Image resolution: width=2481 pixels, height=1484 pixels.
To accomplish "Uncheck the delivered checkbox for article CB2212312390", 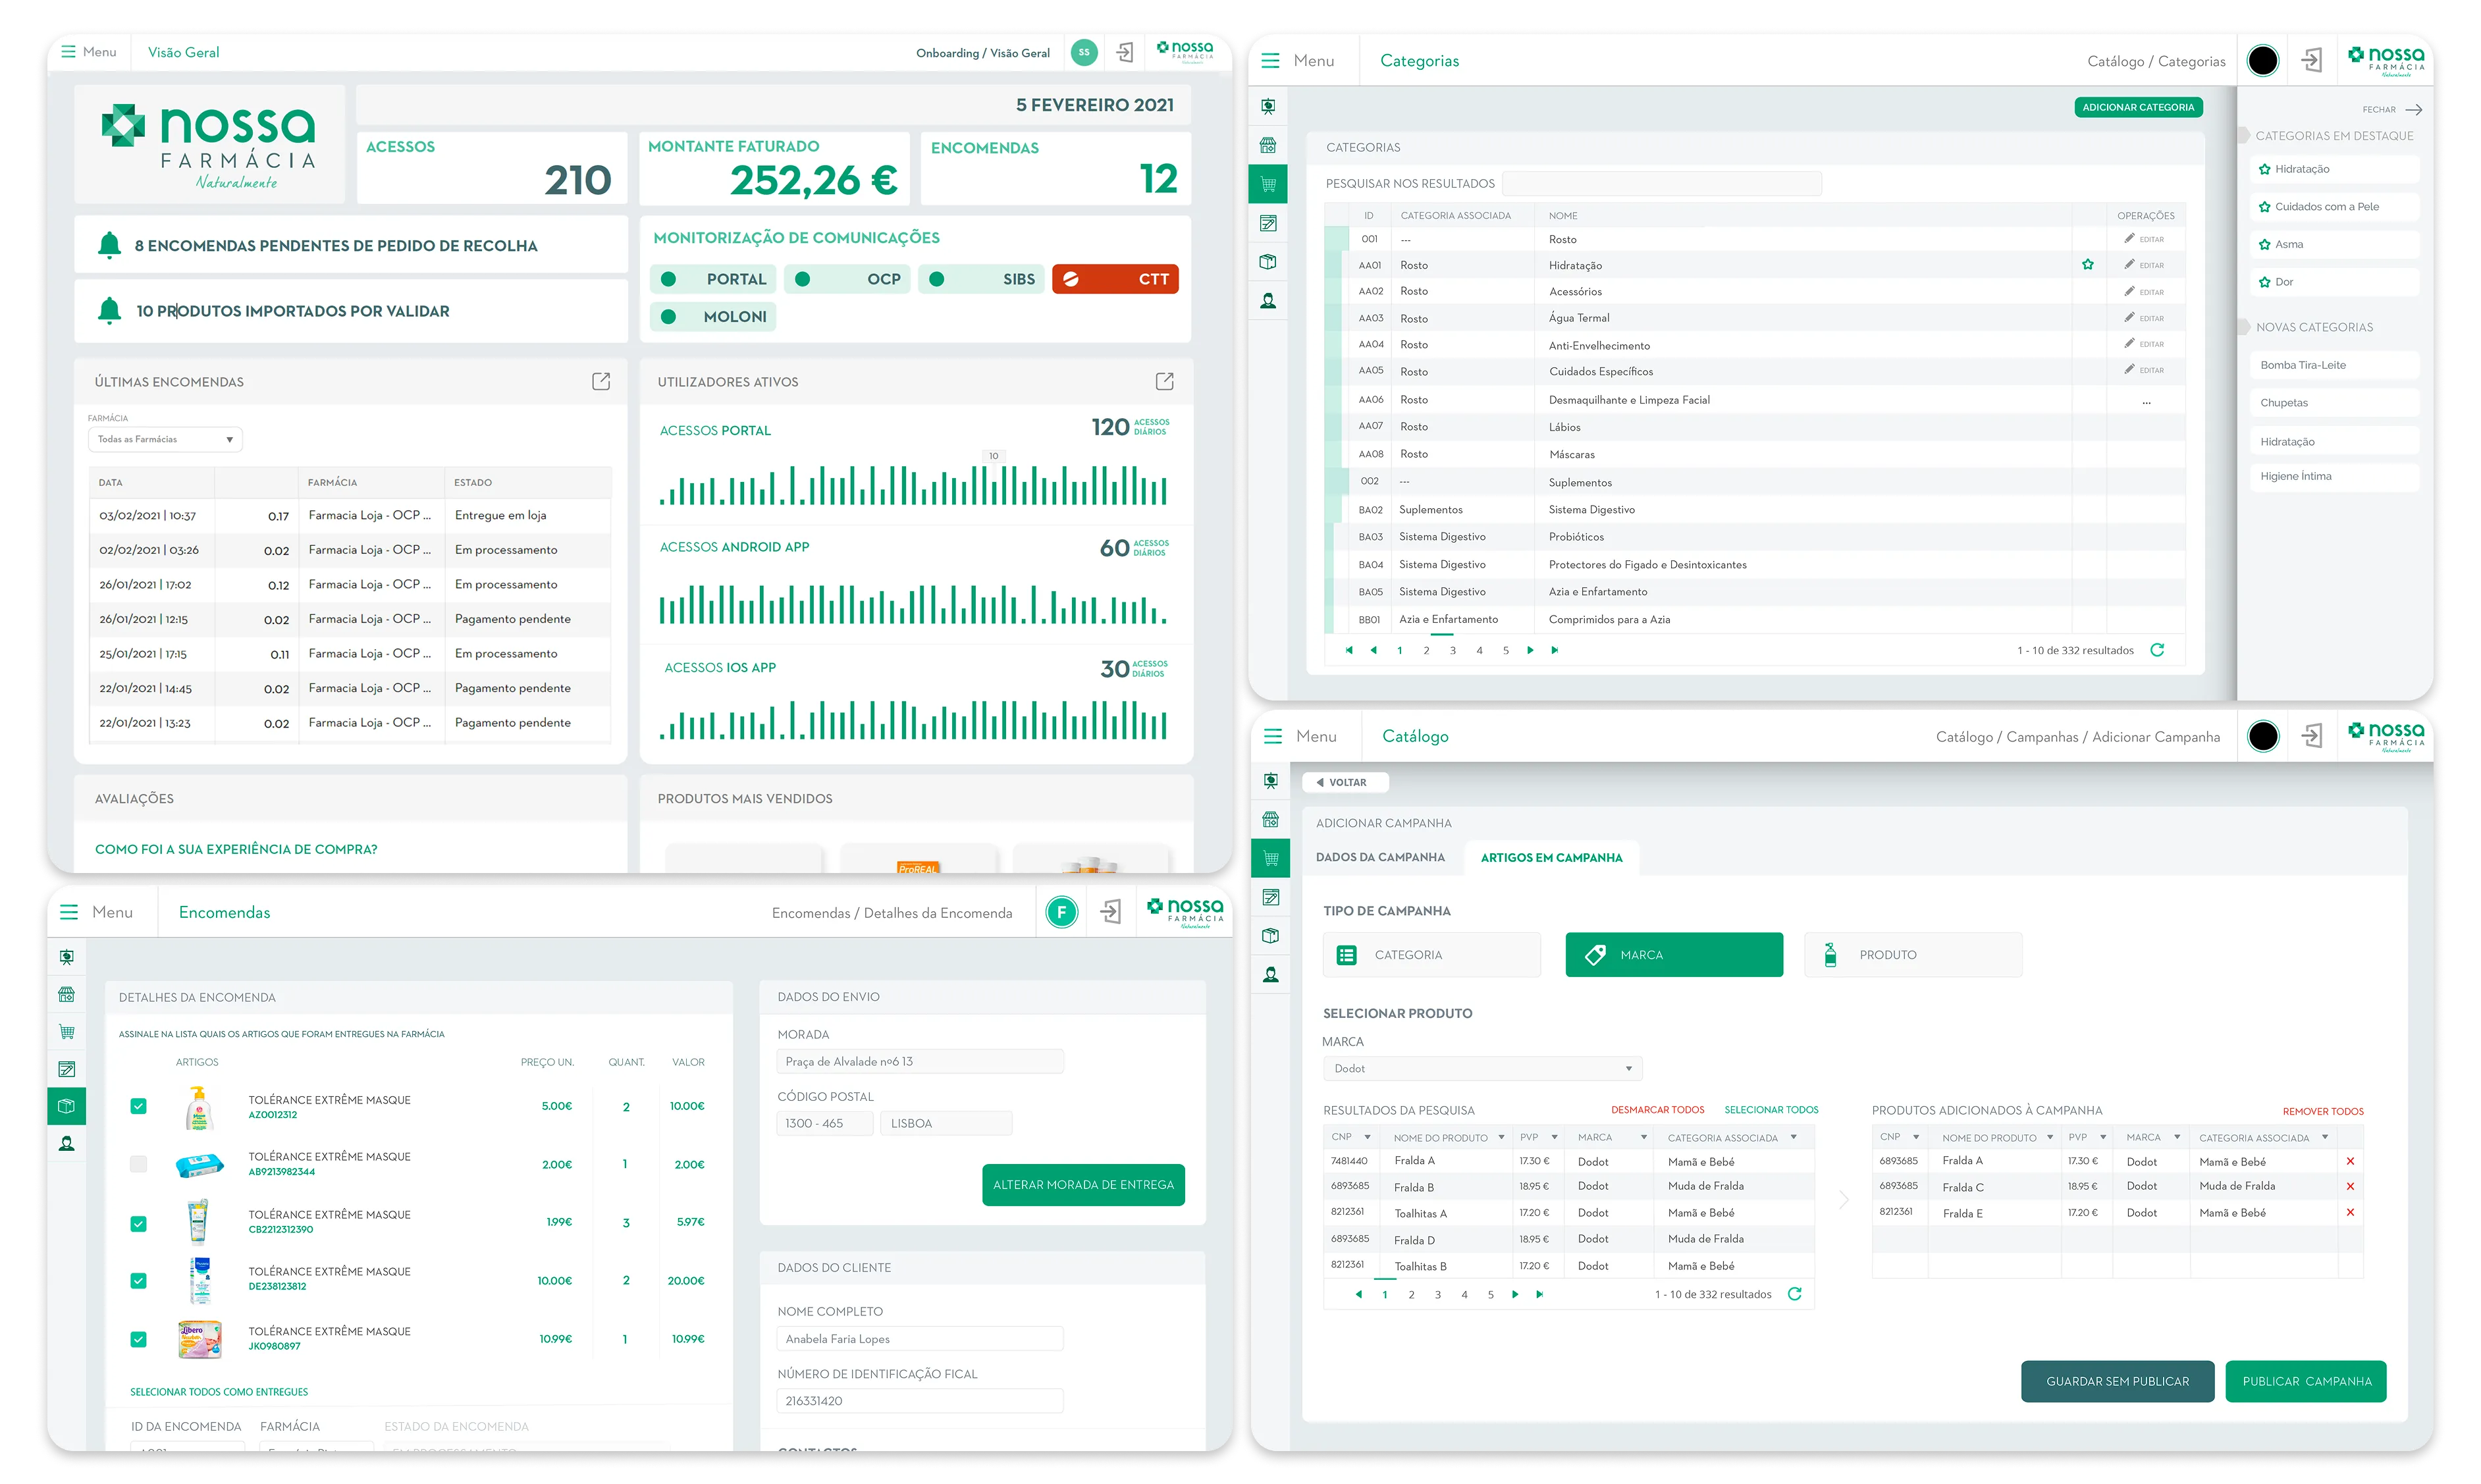I will point(138,1223).
